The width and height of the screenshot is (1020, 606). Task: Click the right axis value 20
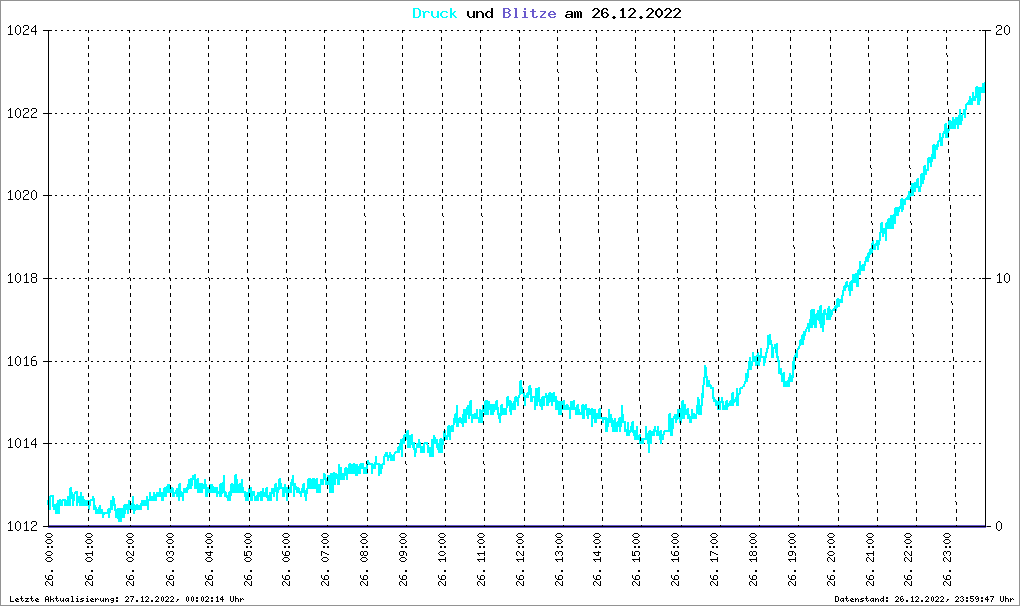coord(1003,31)
